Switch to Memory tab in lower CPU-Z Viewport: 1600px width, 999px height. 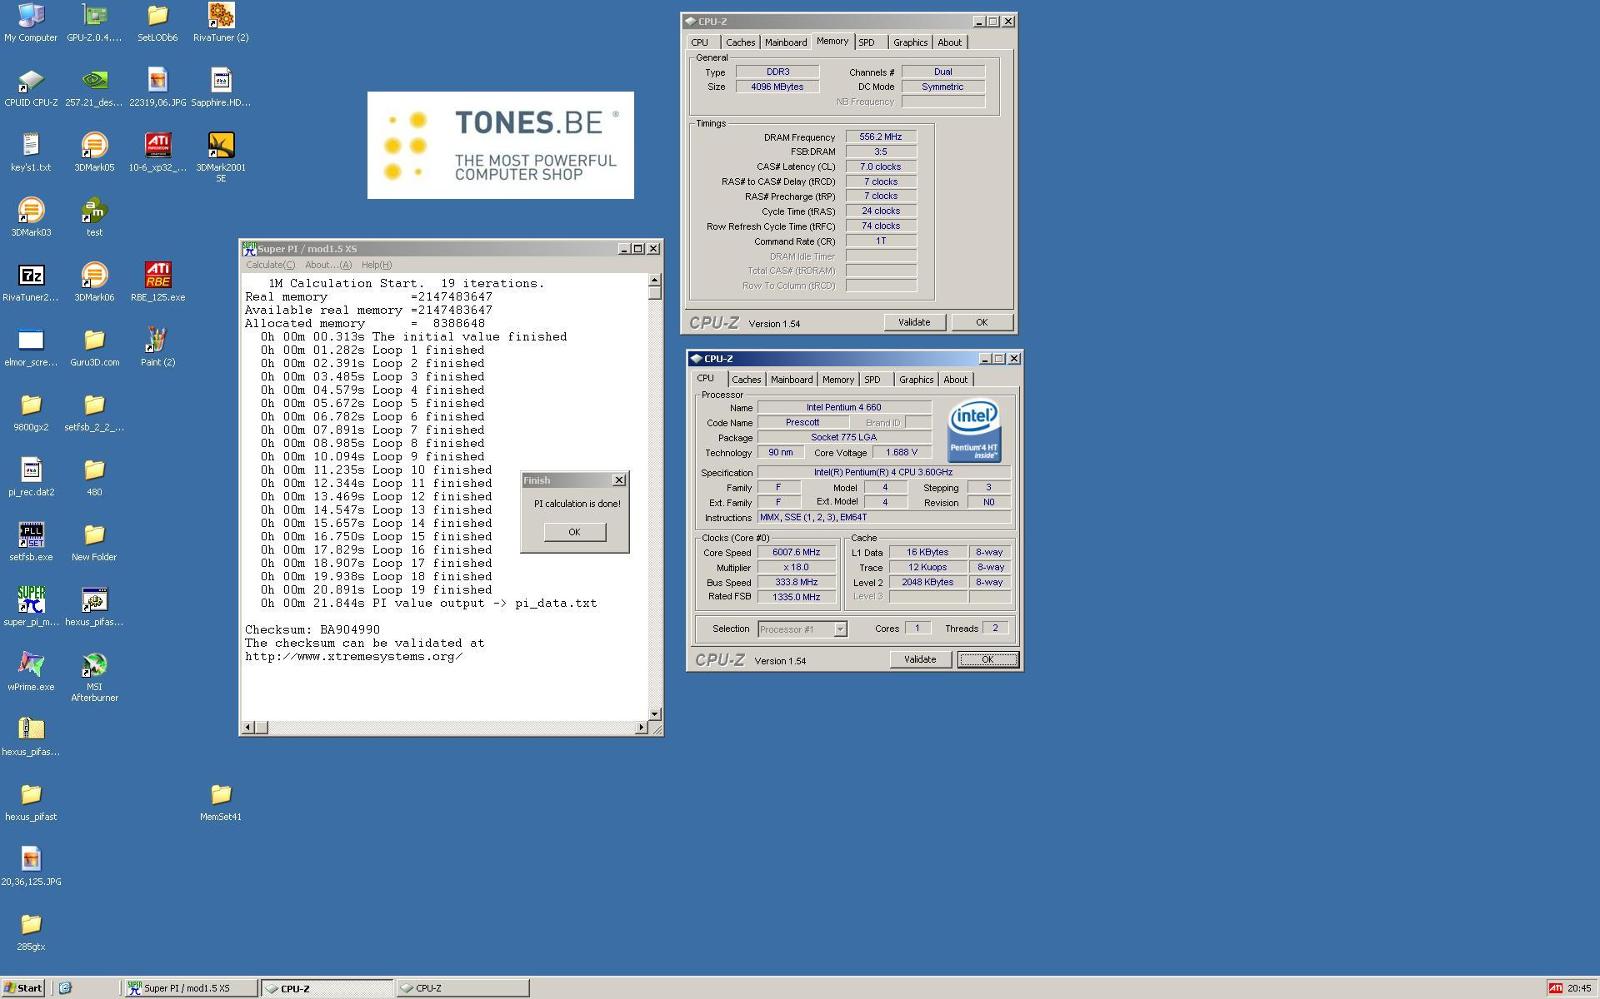pos(838,379)
